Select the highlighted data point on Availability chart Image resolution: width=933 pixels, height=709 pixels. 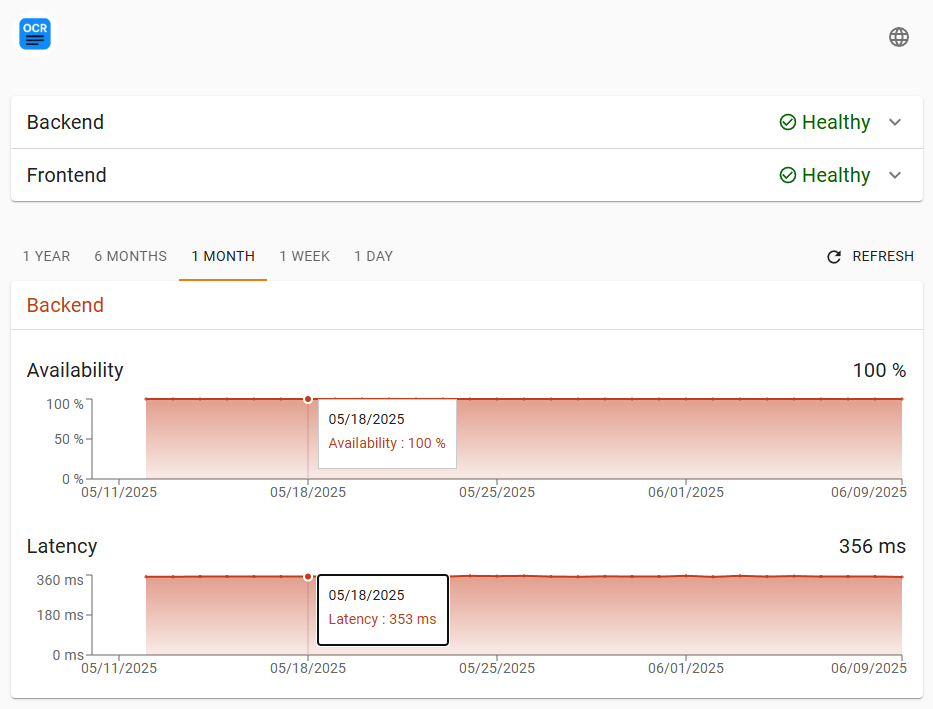tap(308, 399)
